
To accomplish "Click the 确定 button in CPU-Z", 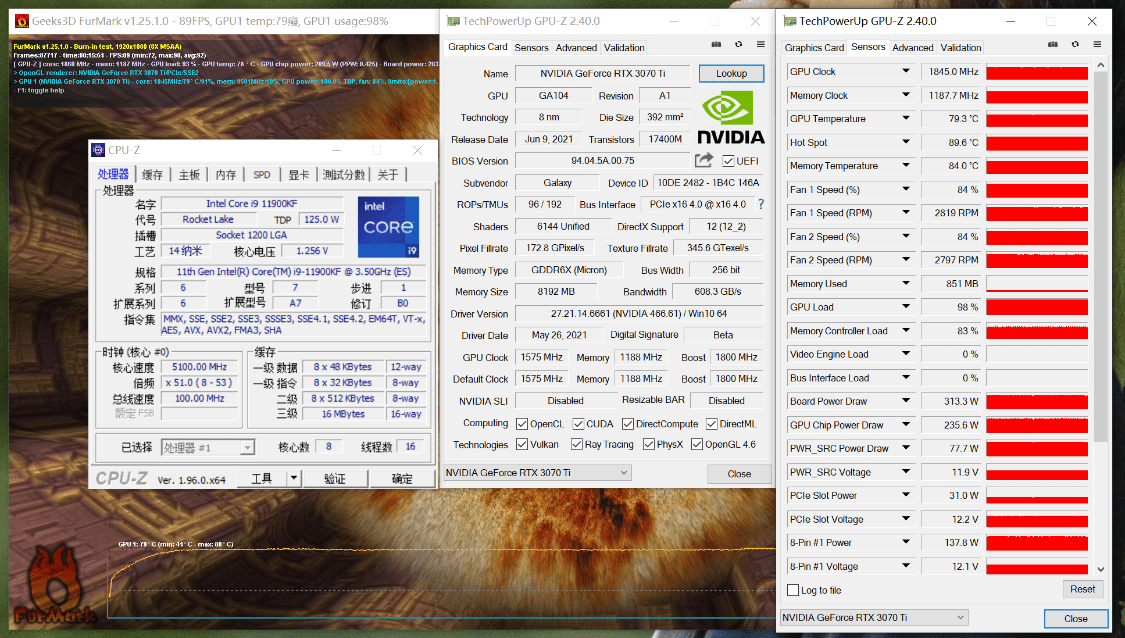I will point(402,479).
